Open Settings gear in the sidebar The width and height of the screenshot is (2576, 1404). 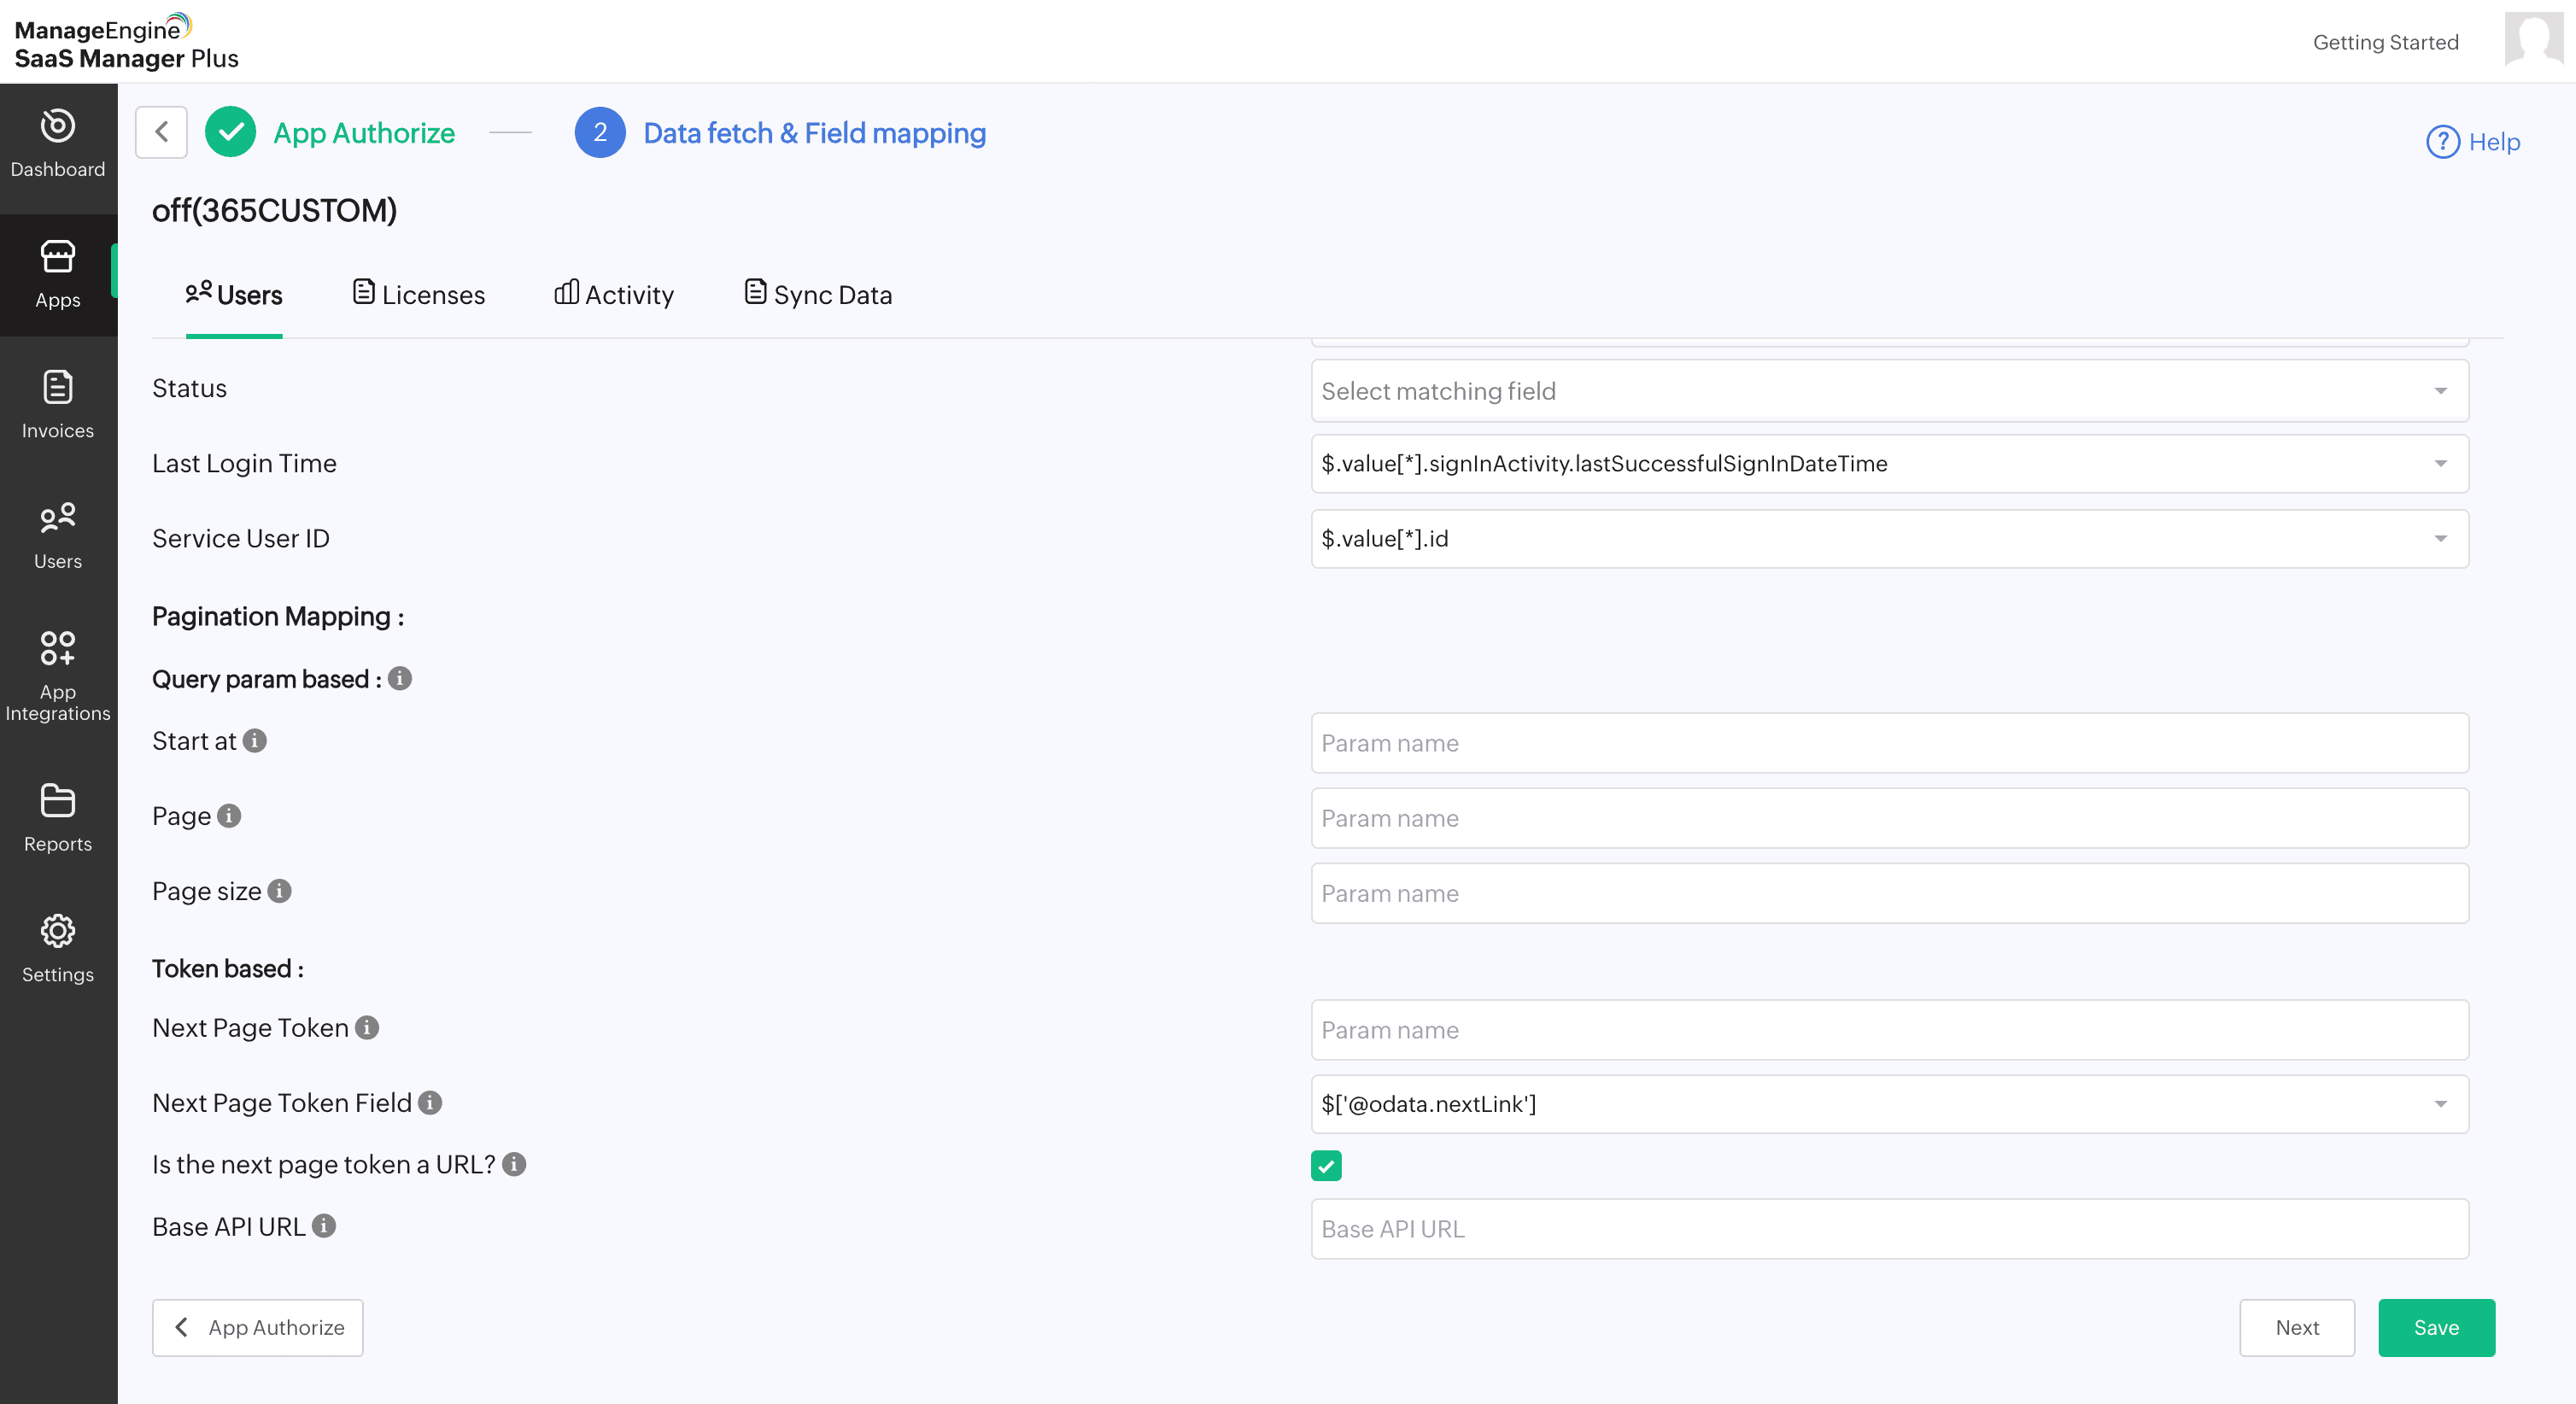tap(57, 948)
